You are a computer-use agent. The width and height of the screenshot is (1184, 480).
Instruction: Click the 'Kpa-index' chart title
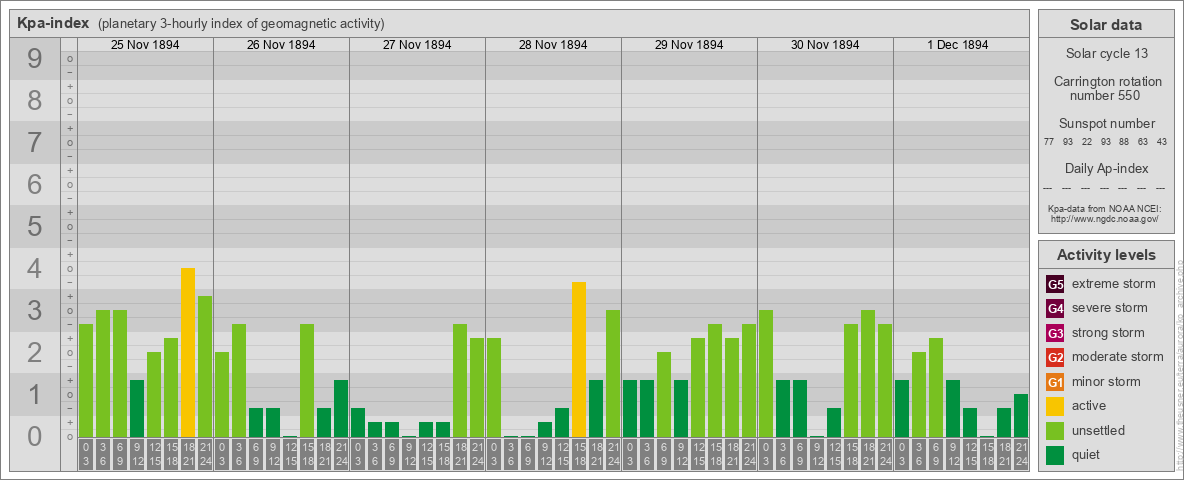[52, 23]
